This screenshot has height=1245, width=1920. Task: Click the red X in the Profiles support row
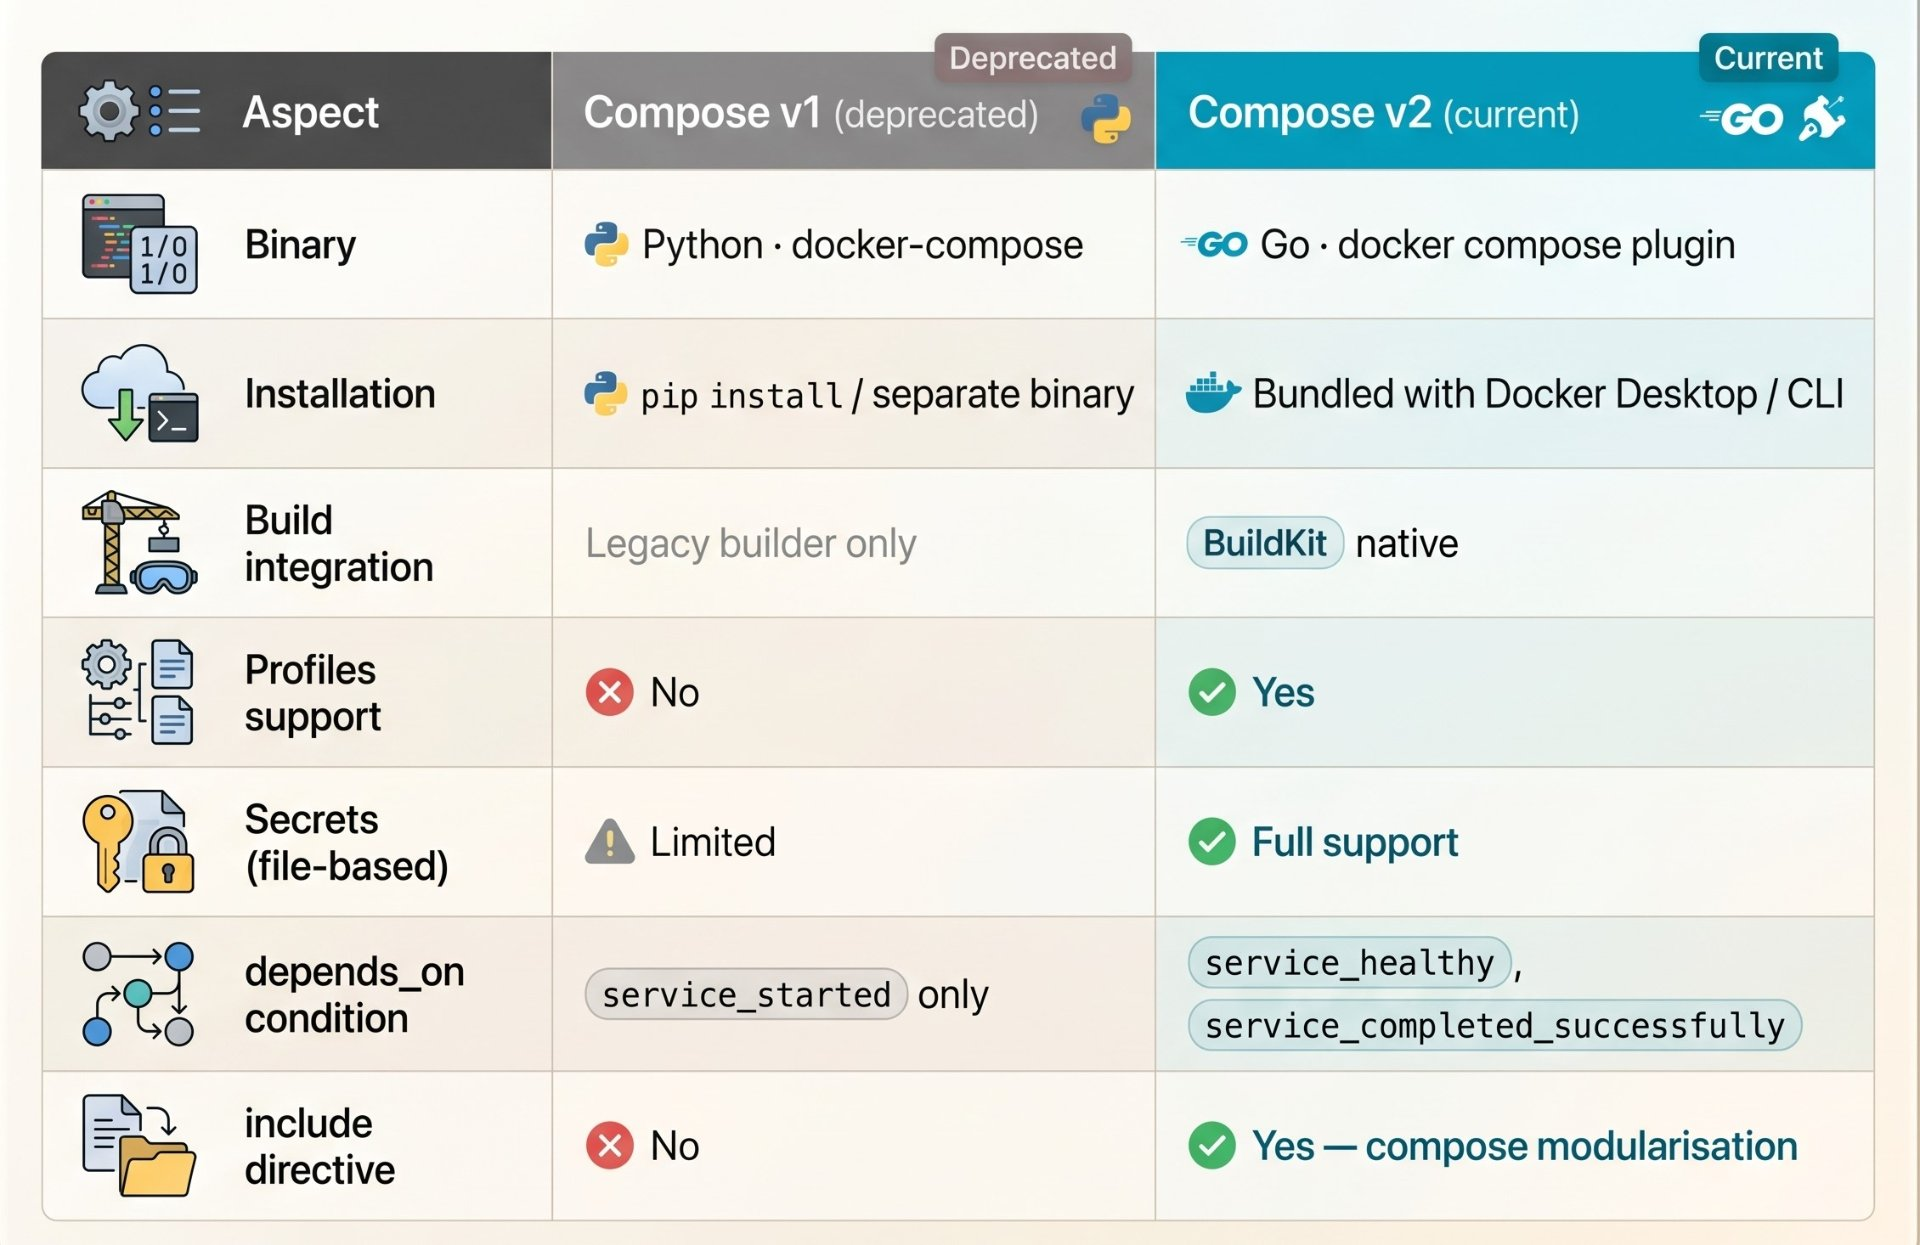[610, 692]
